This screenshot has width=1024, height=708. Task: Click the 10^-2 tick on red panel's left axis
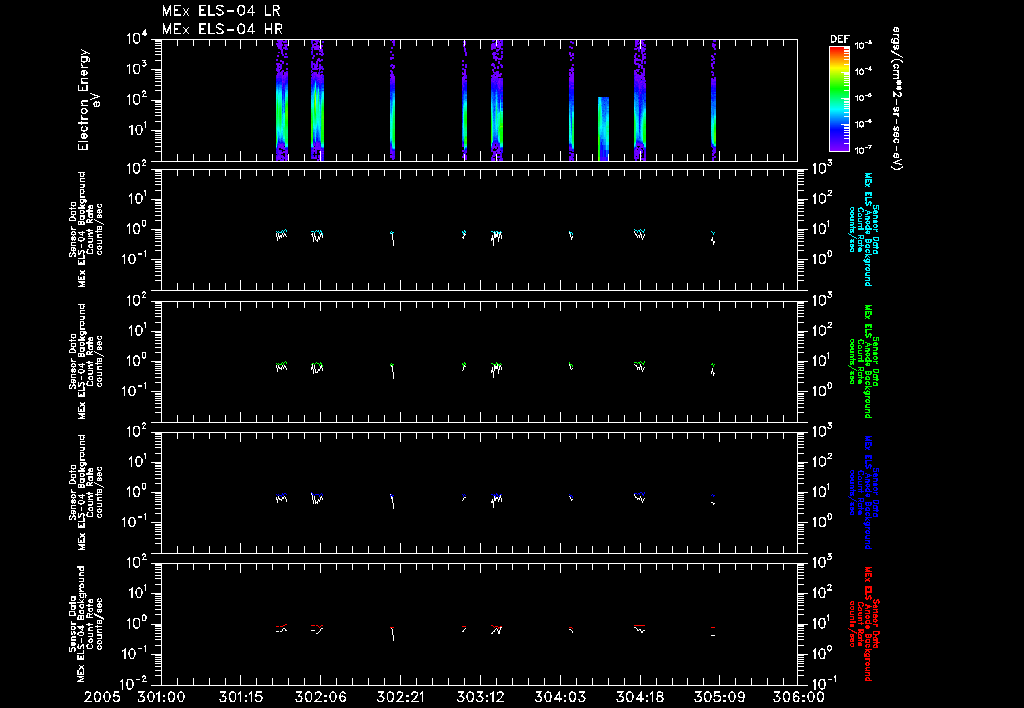[135, 683]
